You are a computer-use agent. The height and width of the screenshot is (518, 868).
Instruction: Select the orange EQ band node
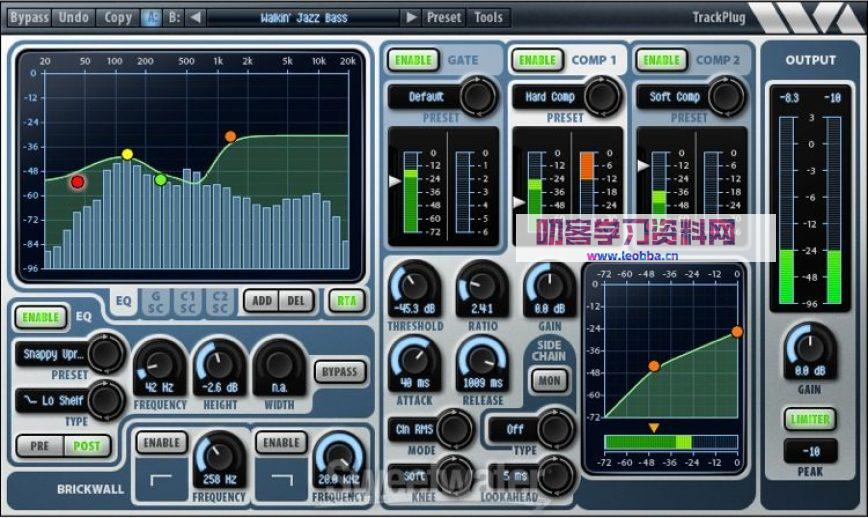click(230, 136)
